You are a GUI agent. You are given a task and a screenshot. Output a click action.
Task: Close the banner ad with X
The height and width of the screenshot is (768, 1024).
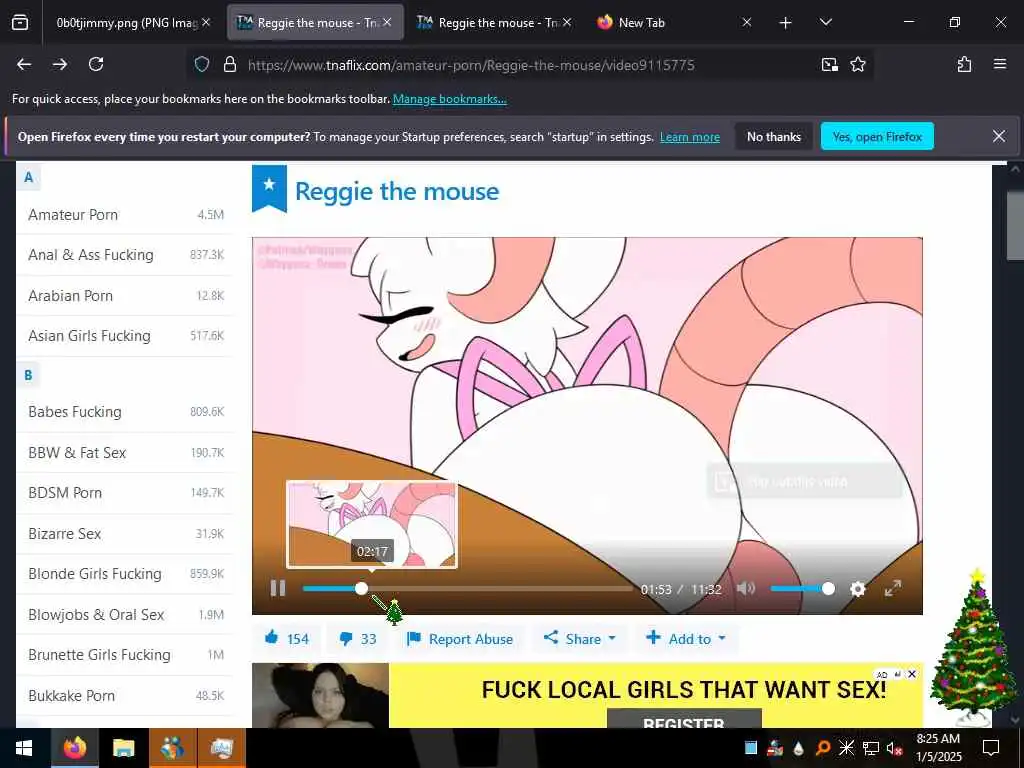pos(912,674)
